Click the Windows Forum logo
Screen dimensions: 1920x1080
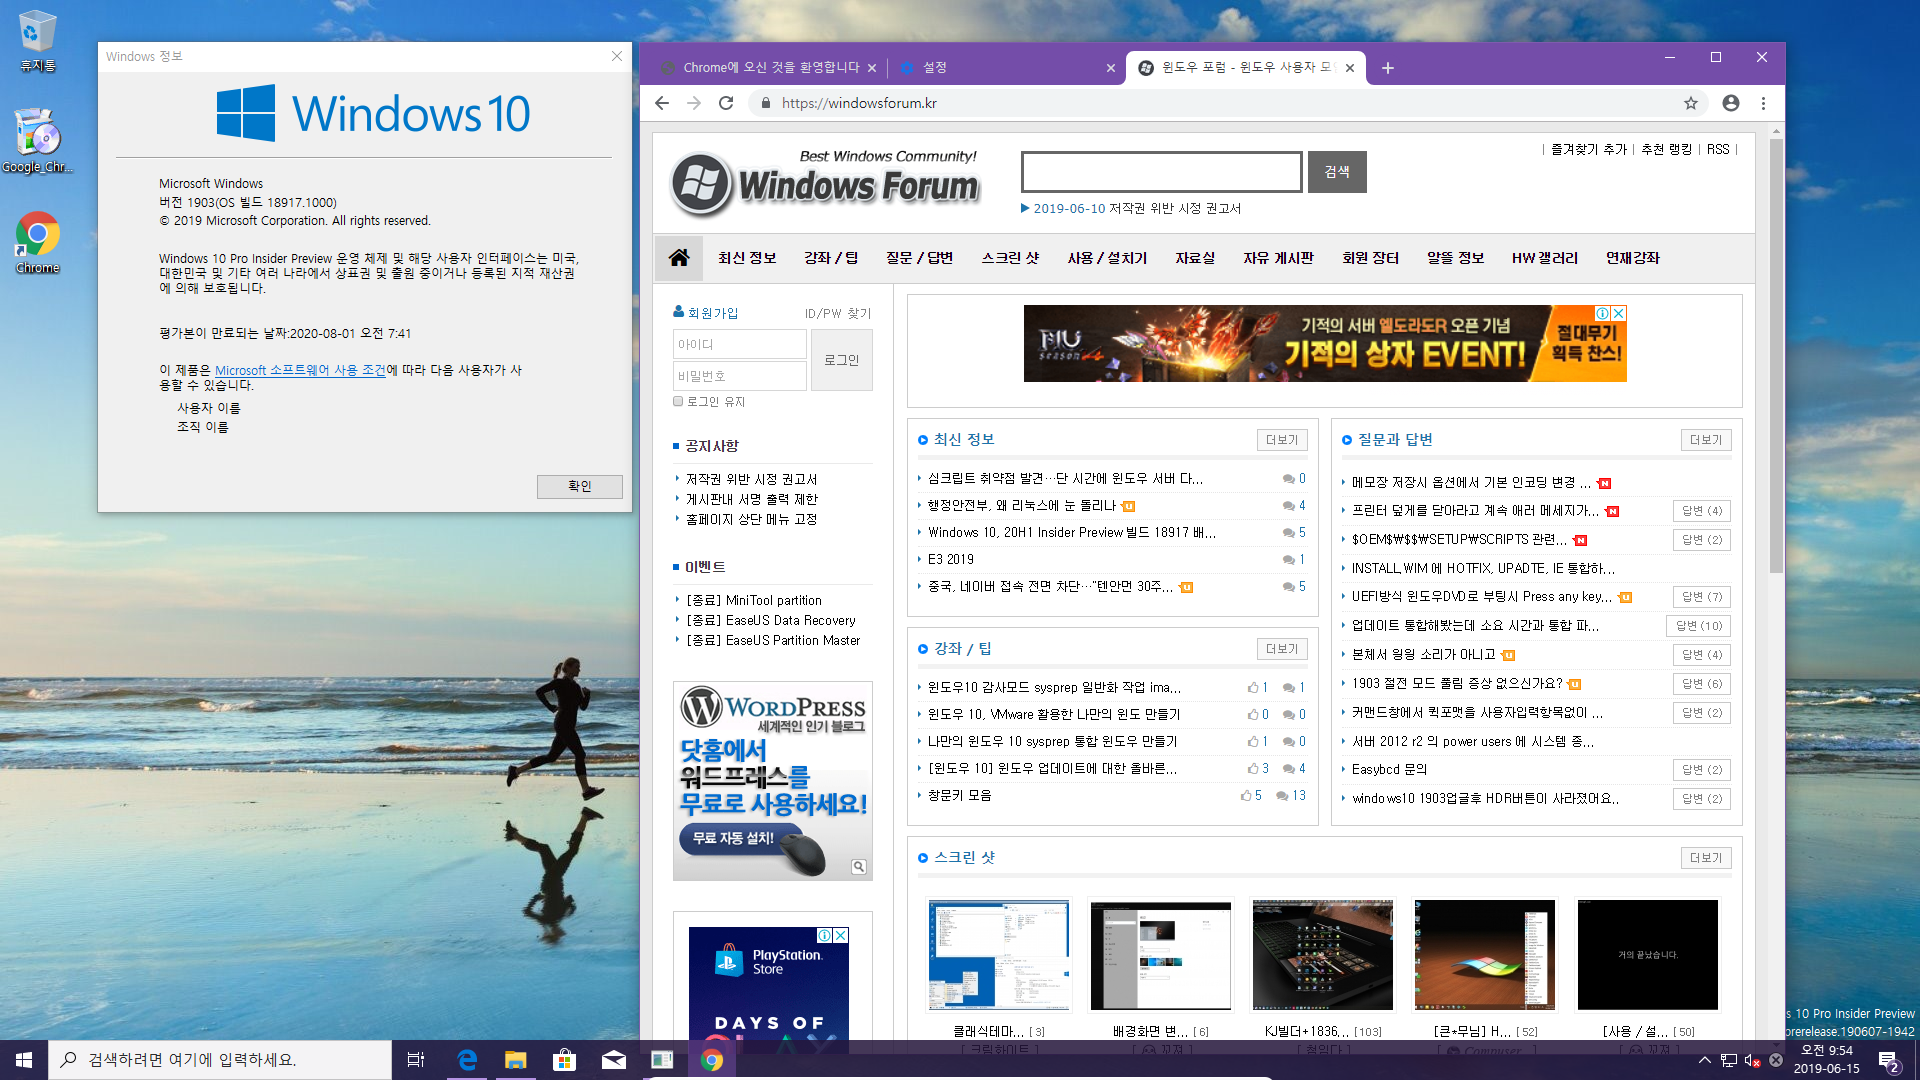[x=824, y=184]
